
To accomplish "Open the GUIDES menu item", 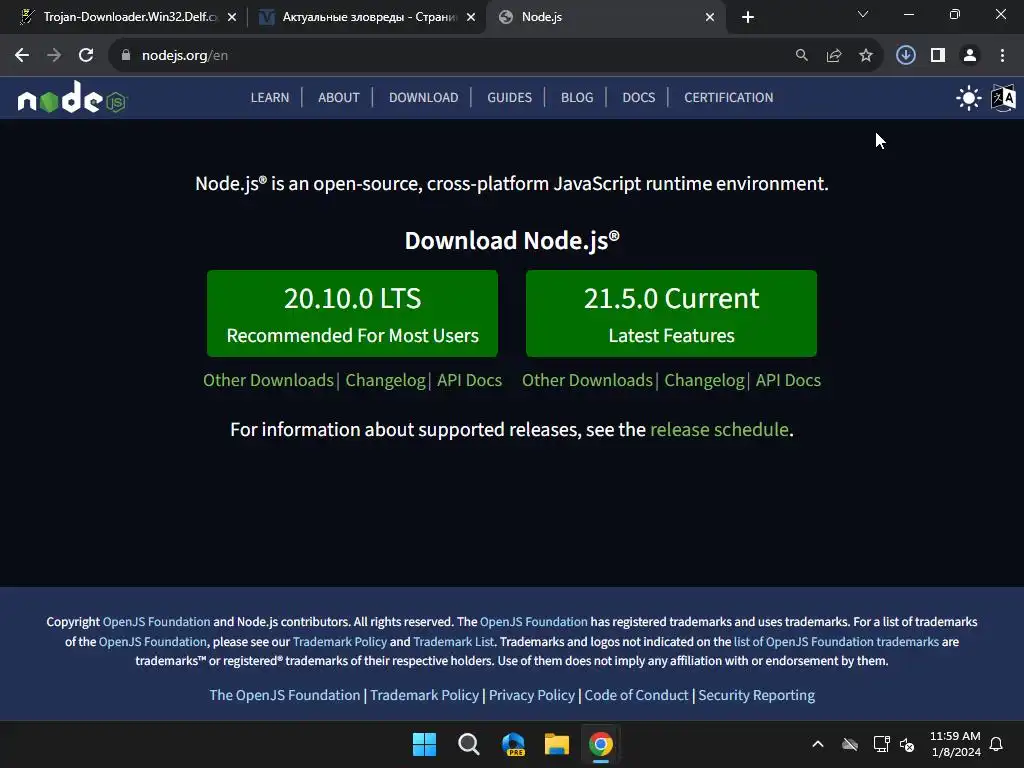I will (x=509, y=97).
